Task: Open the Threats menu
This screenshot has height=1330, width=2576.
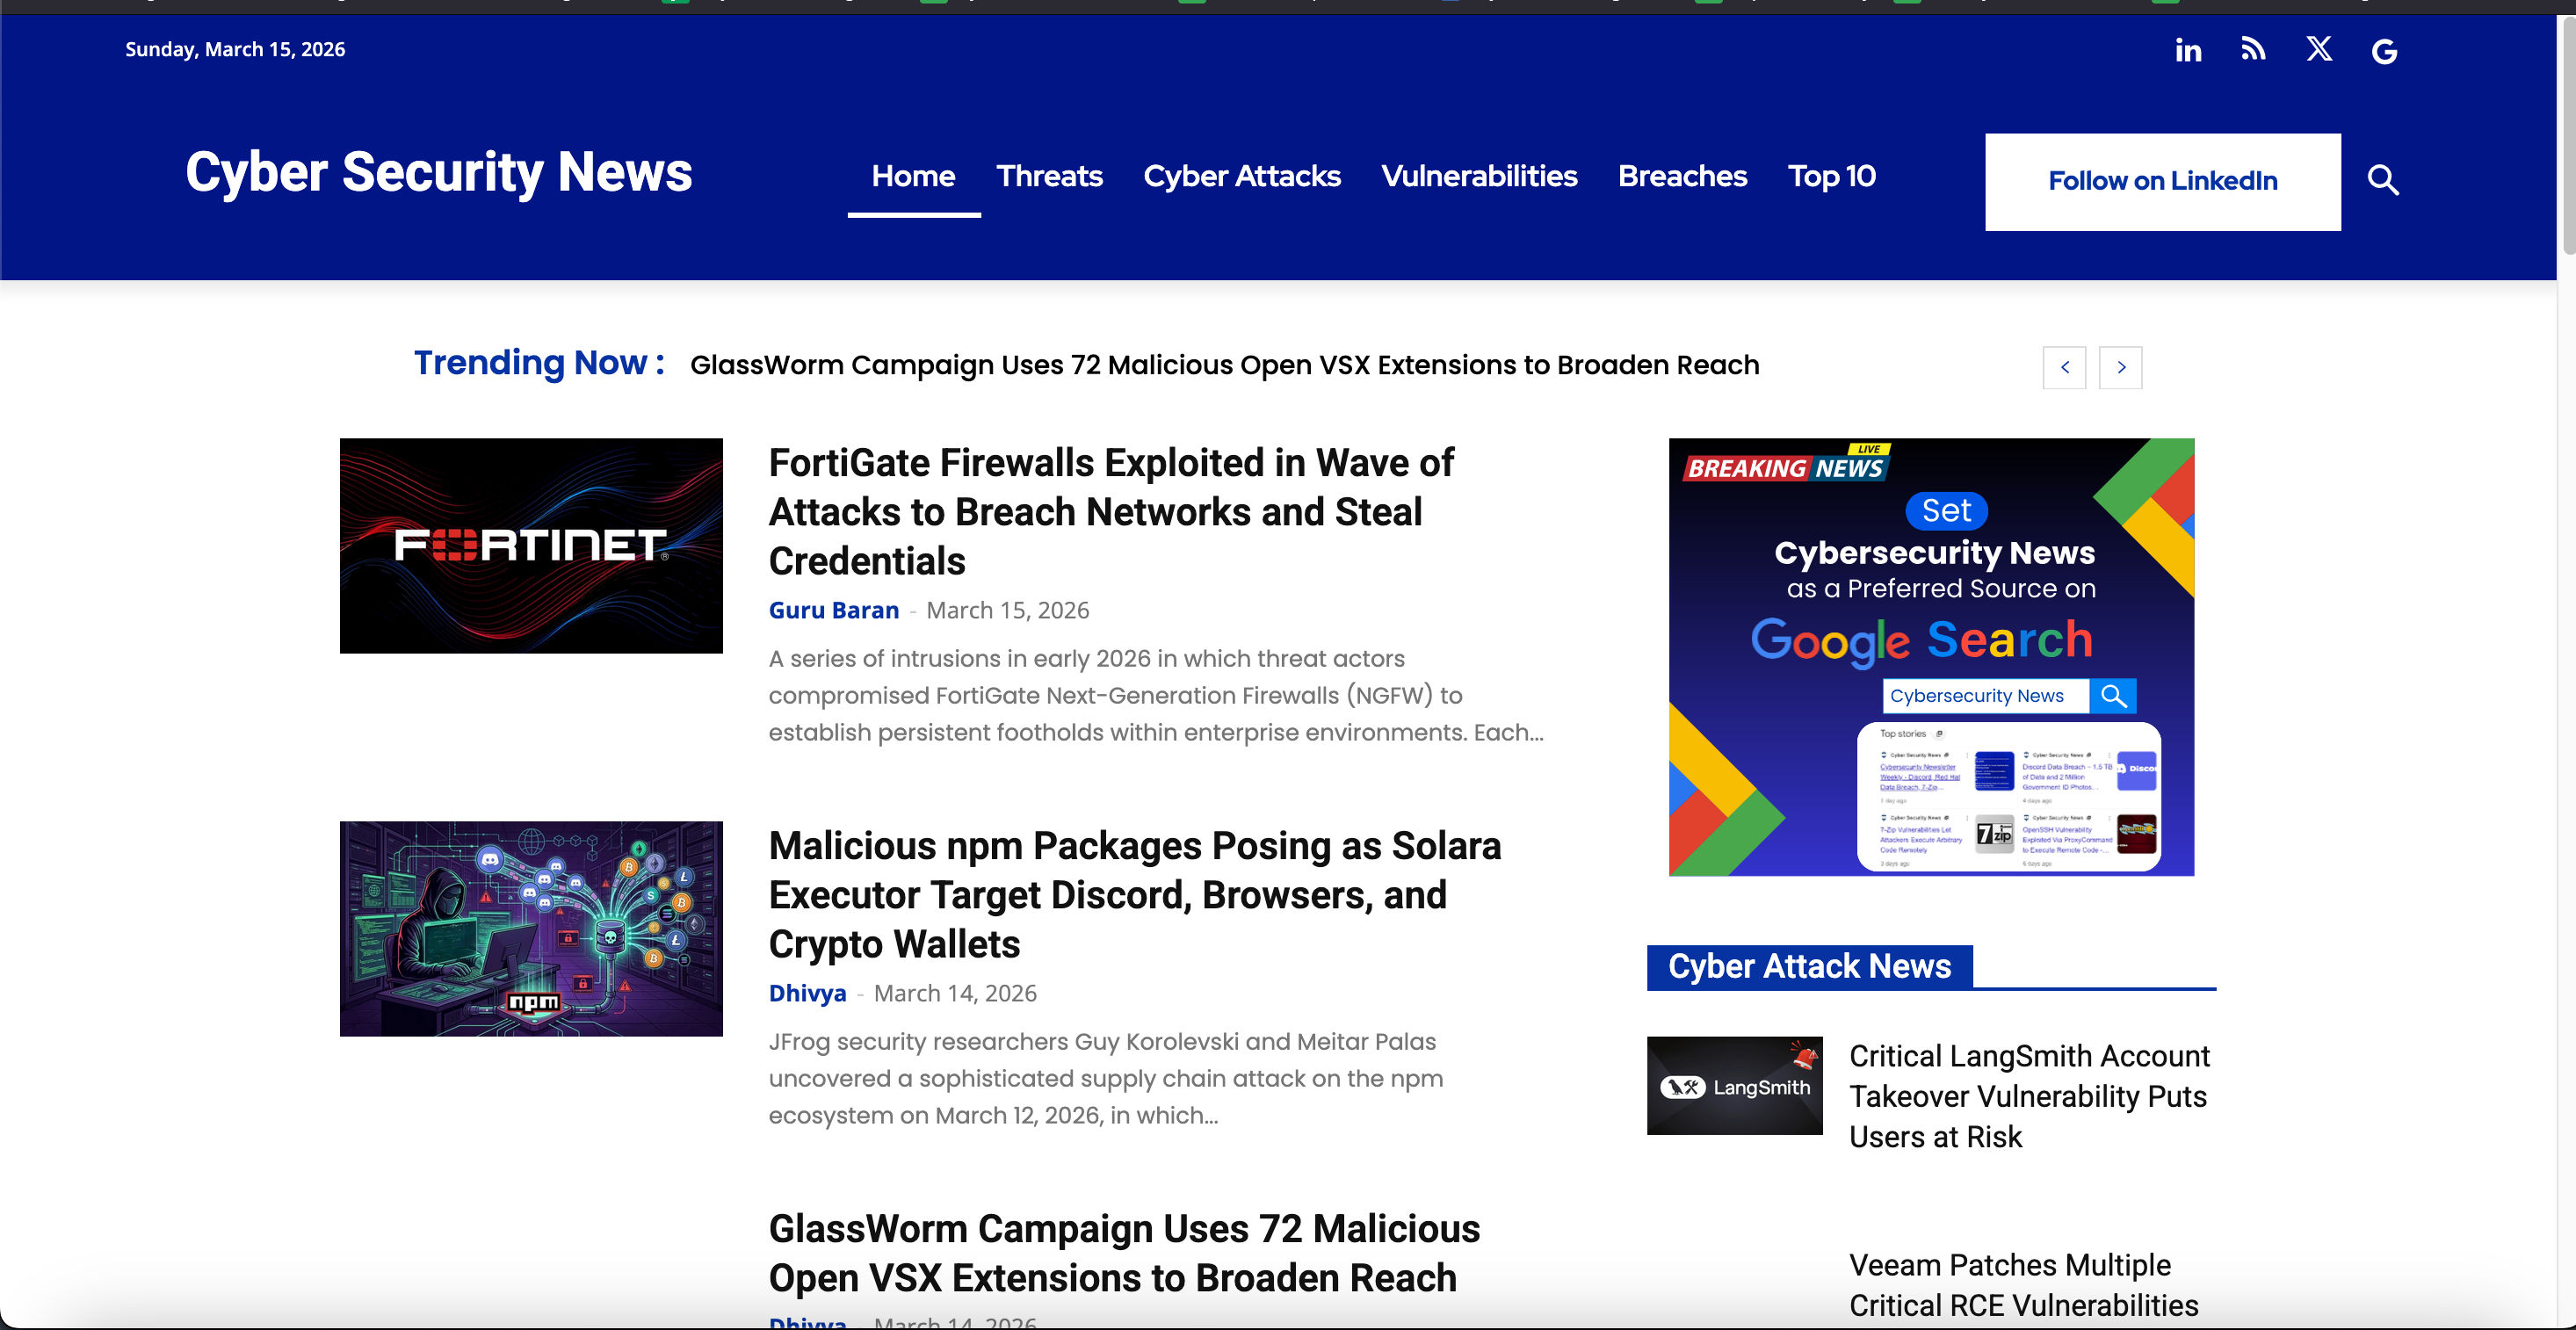Action: [x=1049, y=177]
